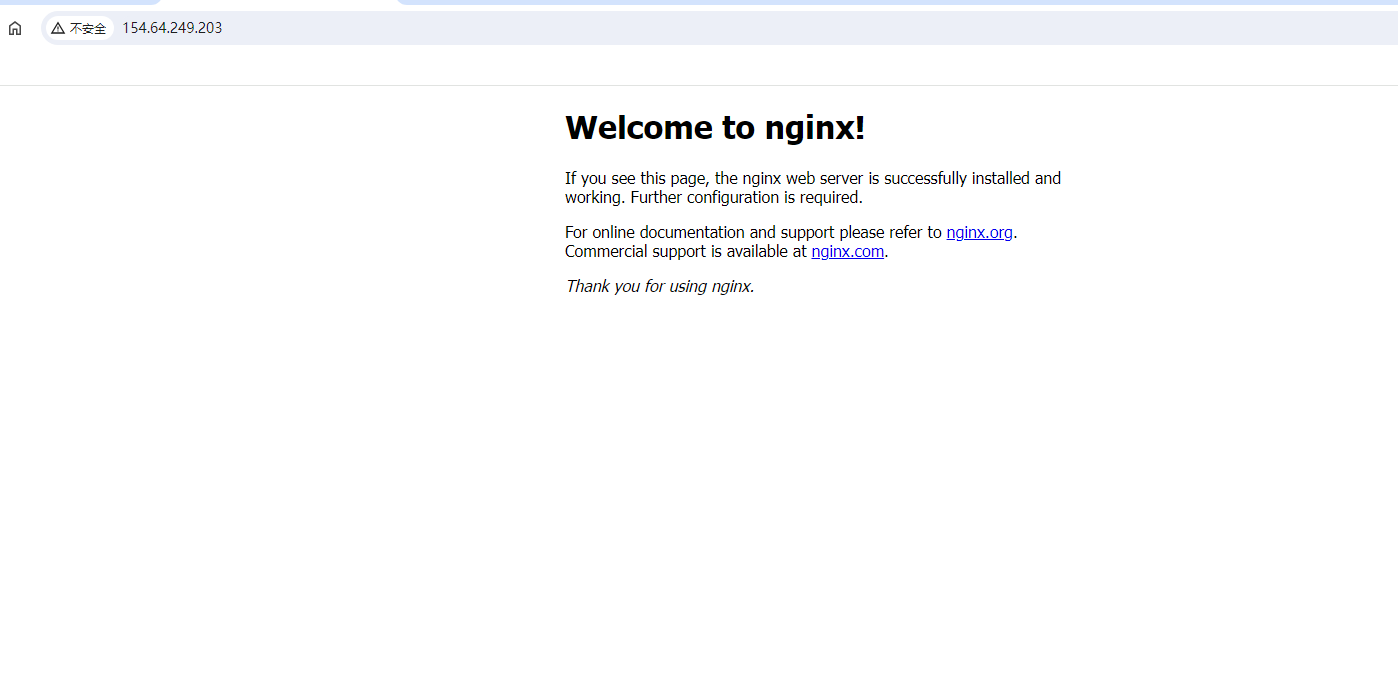Click the browser home icon
1398x698 pixels.
15,28
